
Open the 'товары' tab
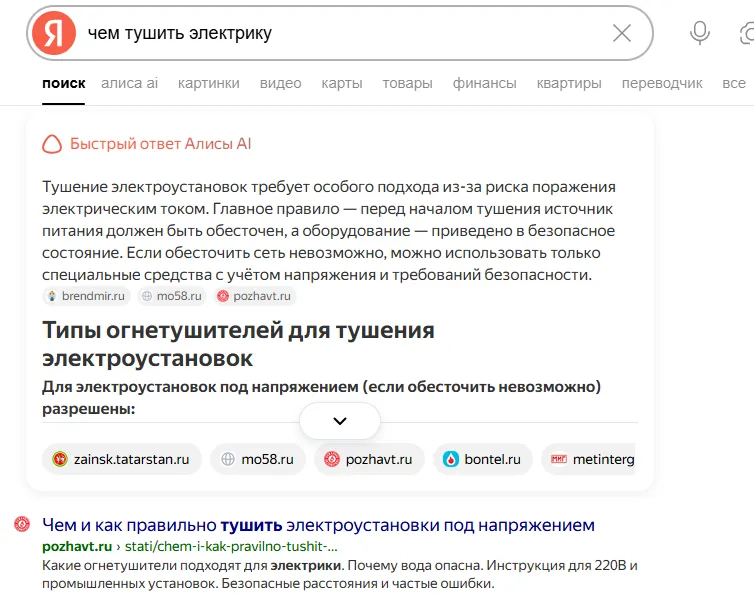click(407, 83)
